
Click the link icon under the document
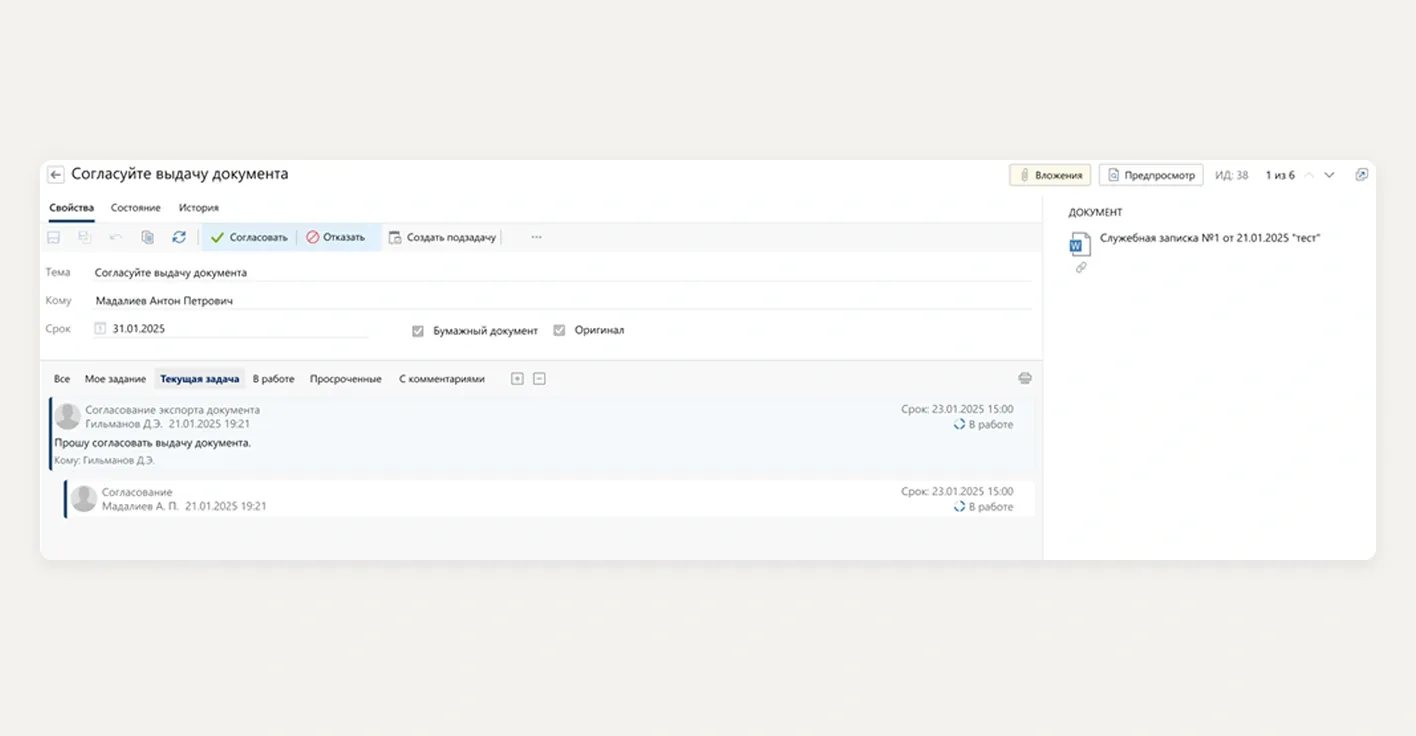[x=1080, y=268]
